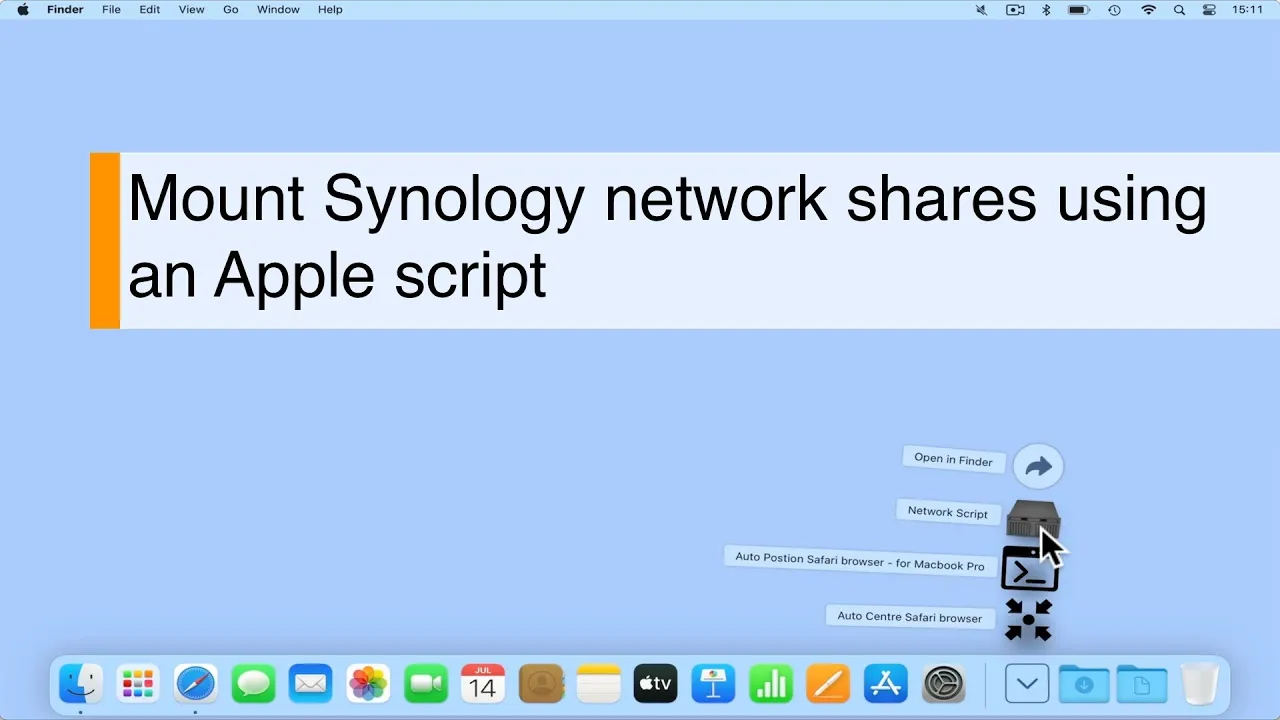Collapse the open Dock stack
Viewport: 1280px width, 720px height.
tap(1027, 684)
